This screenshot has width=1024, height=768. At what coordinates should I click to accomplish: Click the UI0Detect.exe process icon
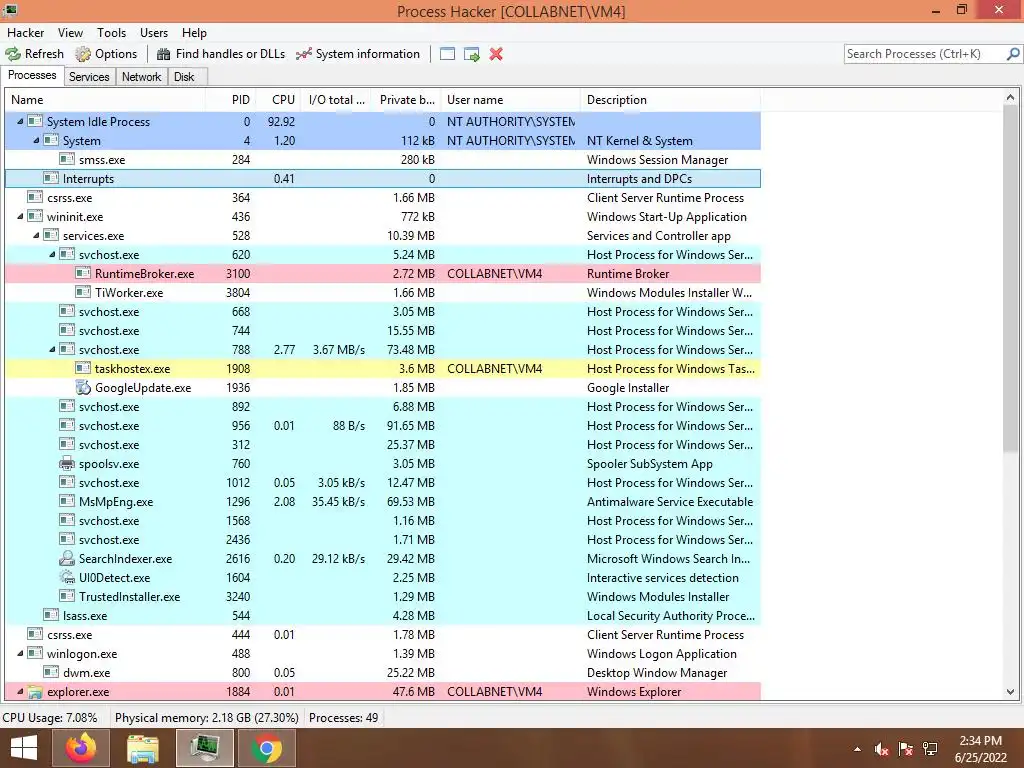67,577
